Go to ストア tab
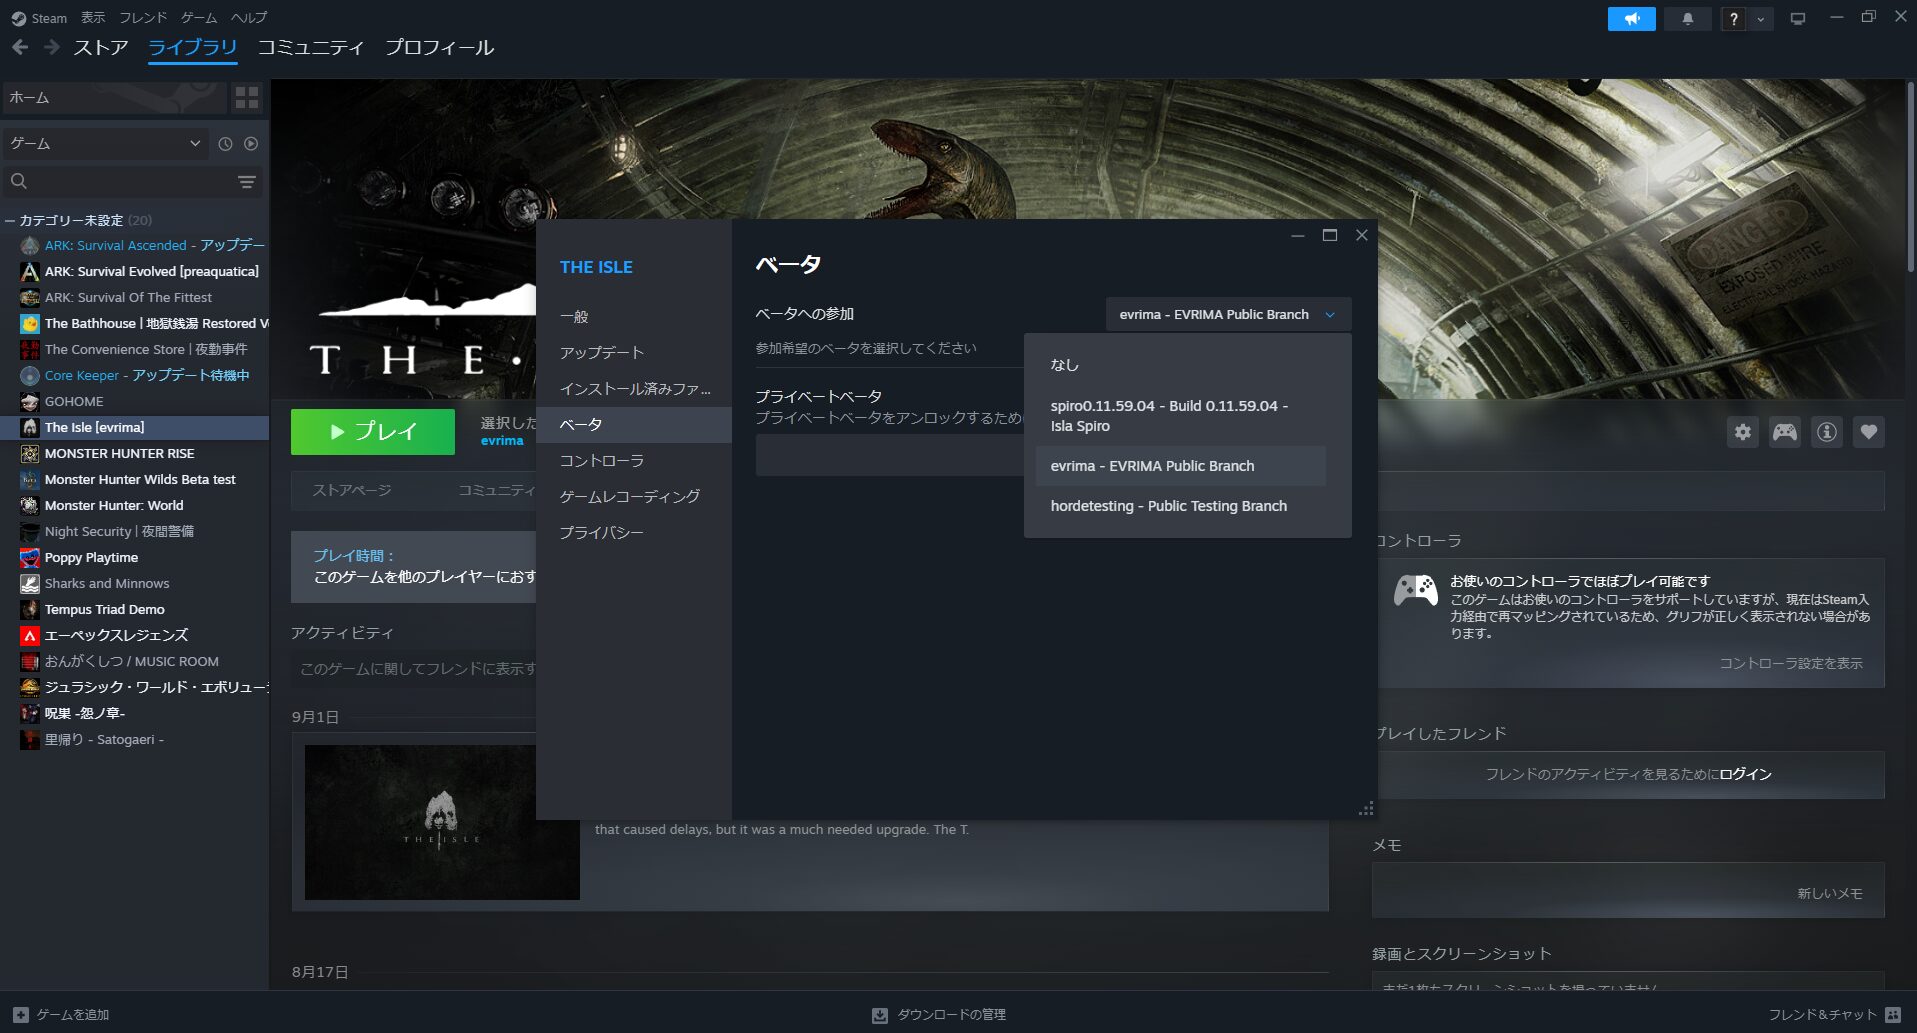 [x=100, y=47]
